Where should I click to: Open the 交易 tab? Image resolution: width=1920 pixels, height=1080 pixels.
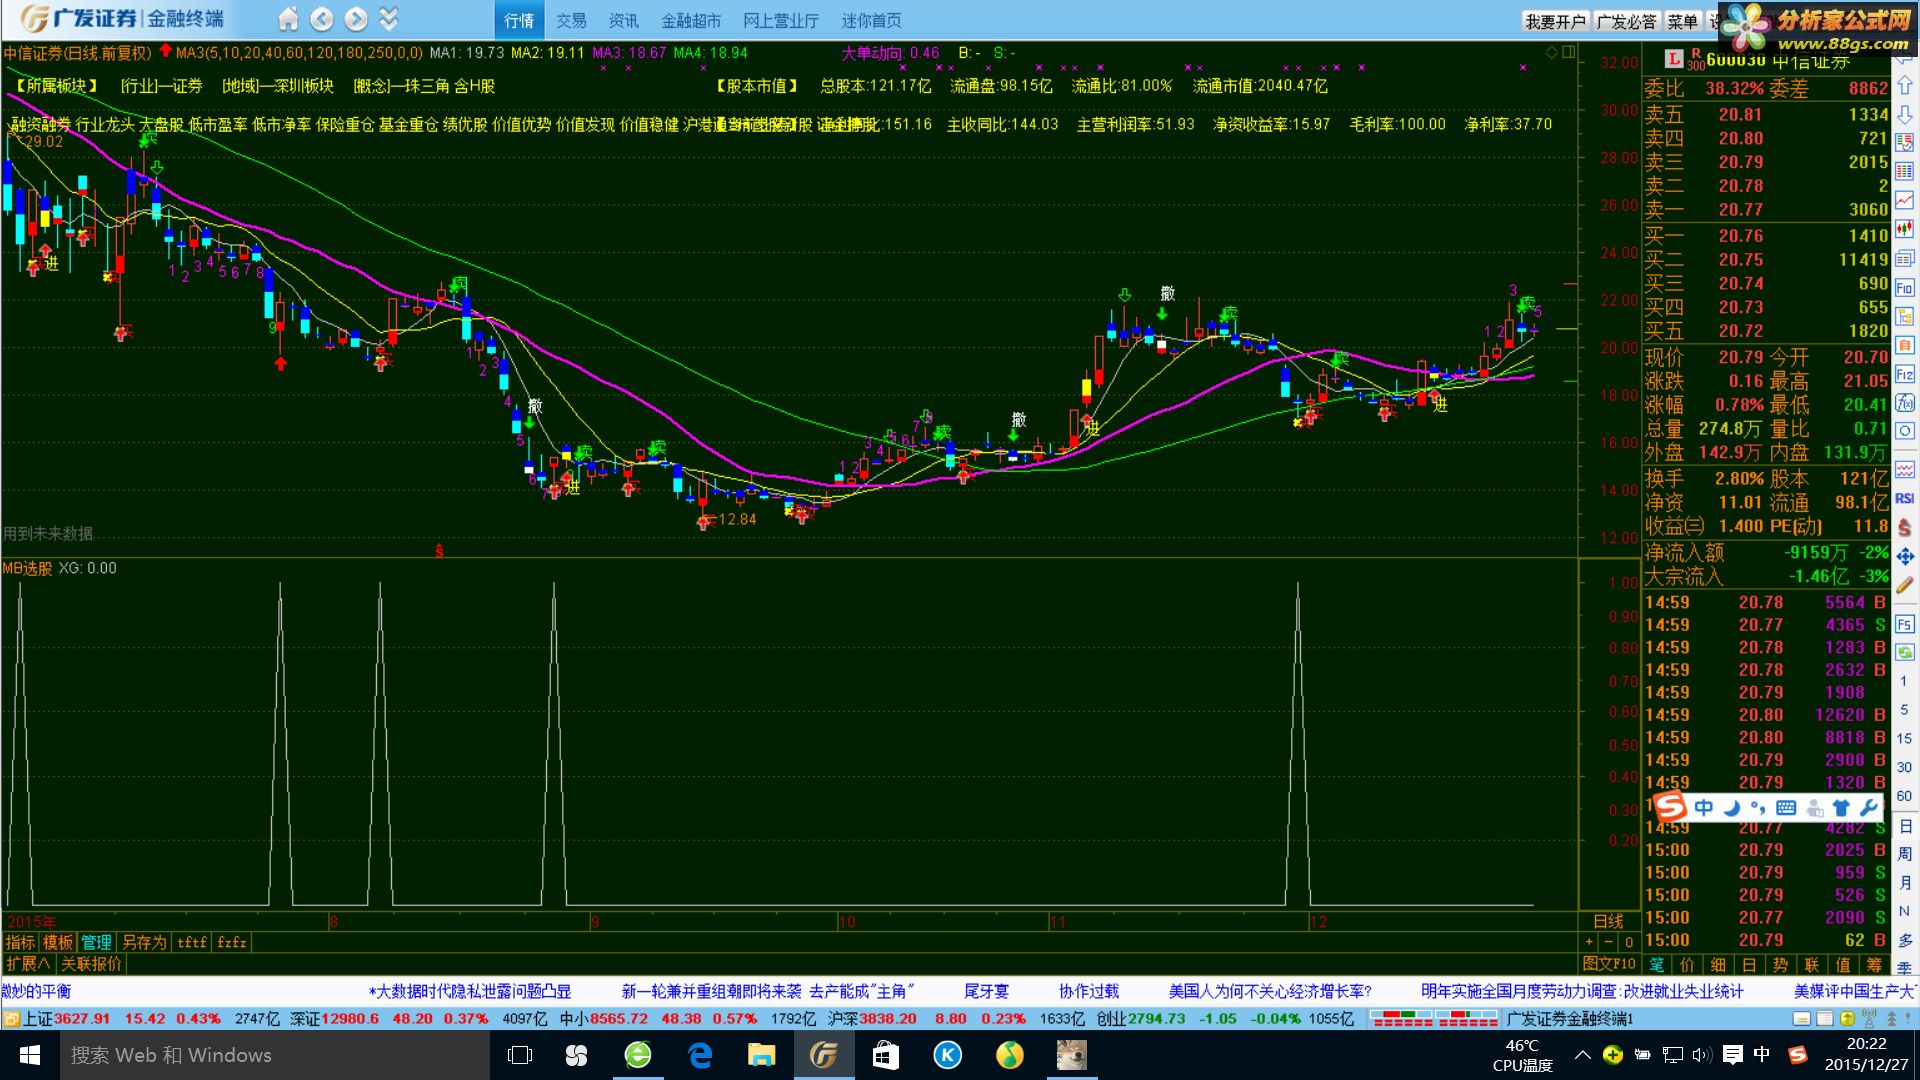click(x=571, y=20)
